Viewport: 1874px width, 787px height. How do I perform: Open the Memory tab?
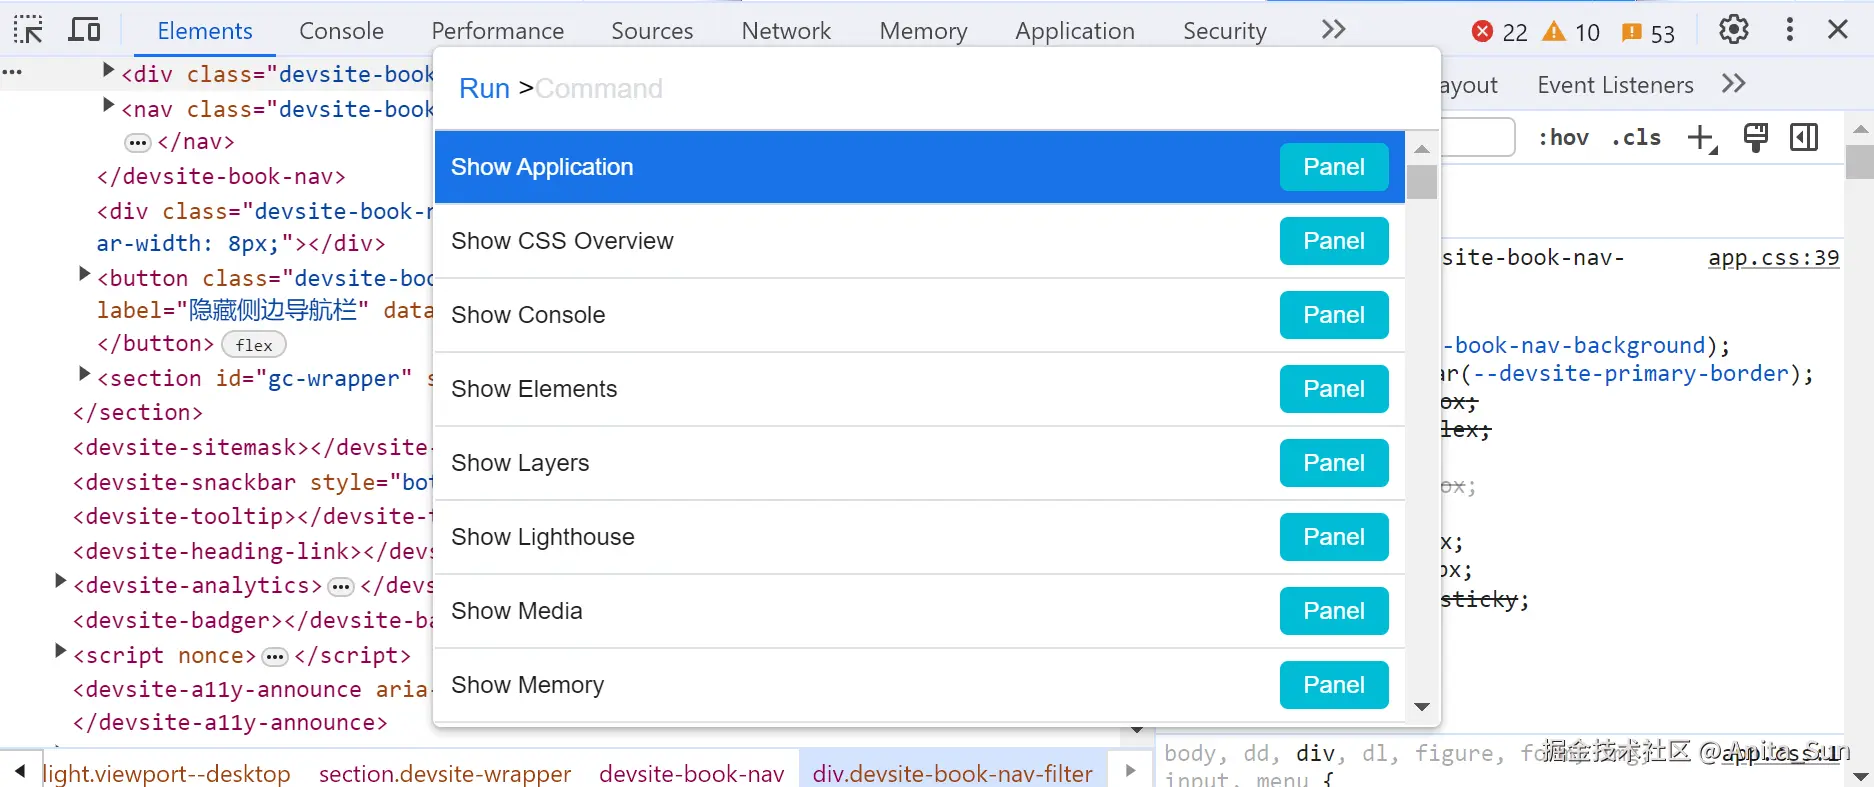click(923, 31)
